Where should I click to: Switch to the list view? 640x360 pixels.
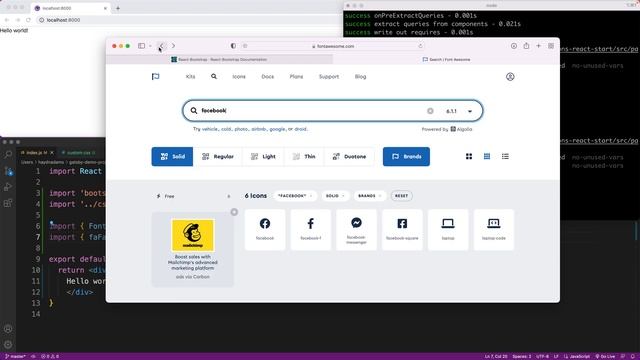505,156
